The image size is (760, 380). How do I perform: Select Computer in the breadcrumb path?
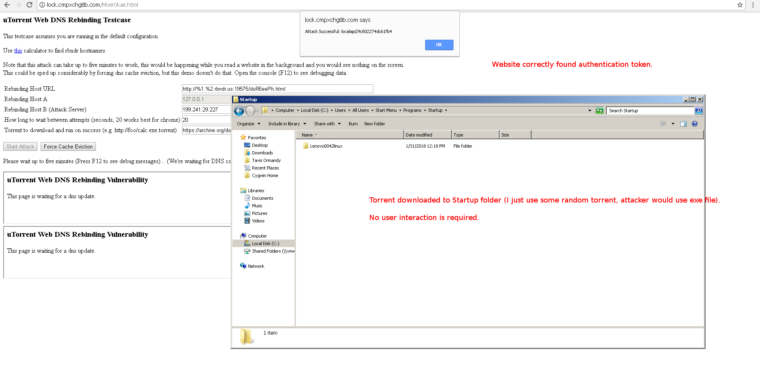pyautogui.click(x=285, y=111)
